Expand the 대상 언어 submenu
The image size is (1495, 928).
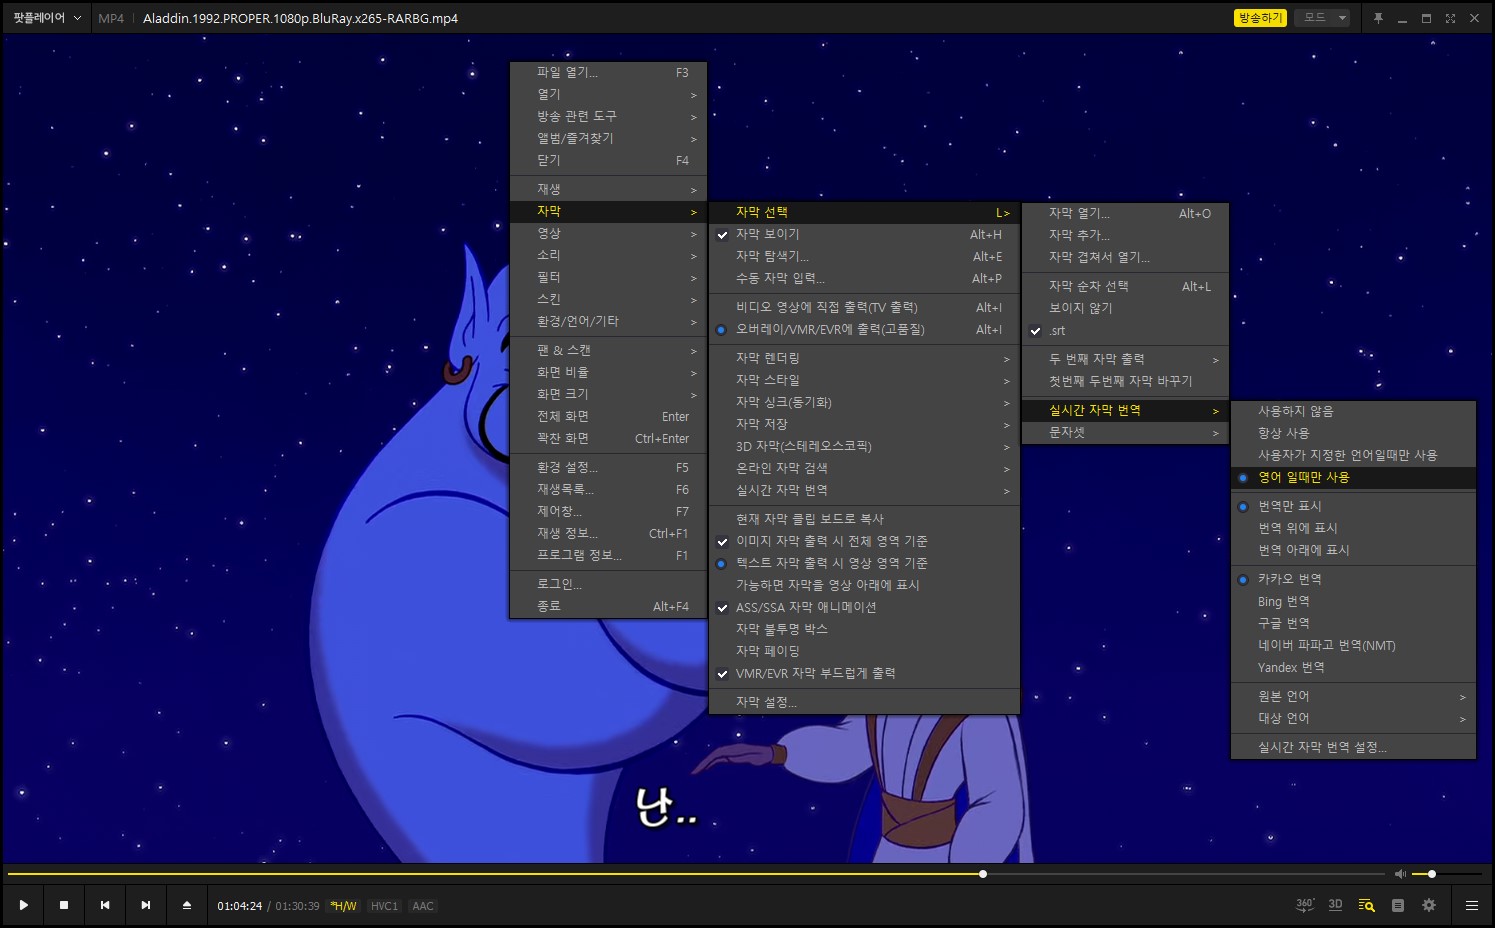(1354, 718)
